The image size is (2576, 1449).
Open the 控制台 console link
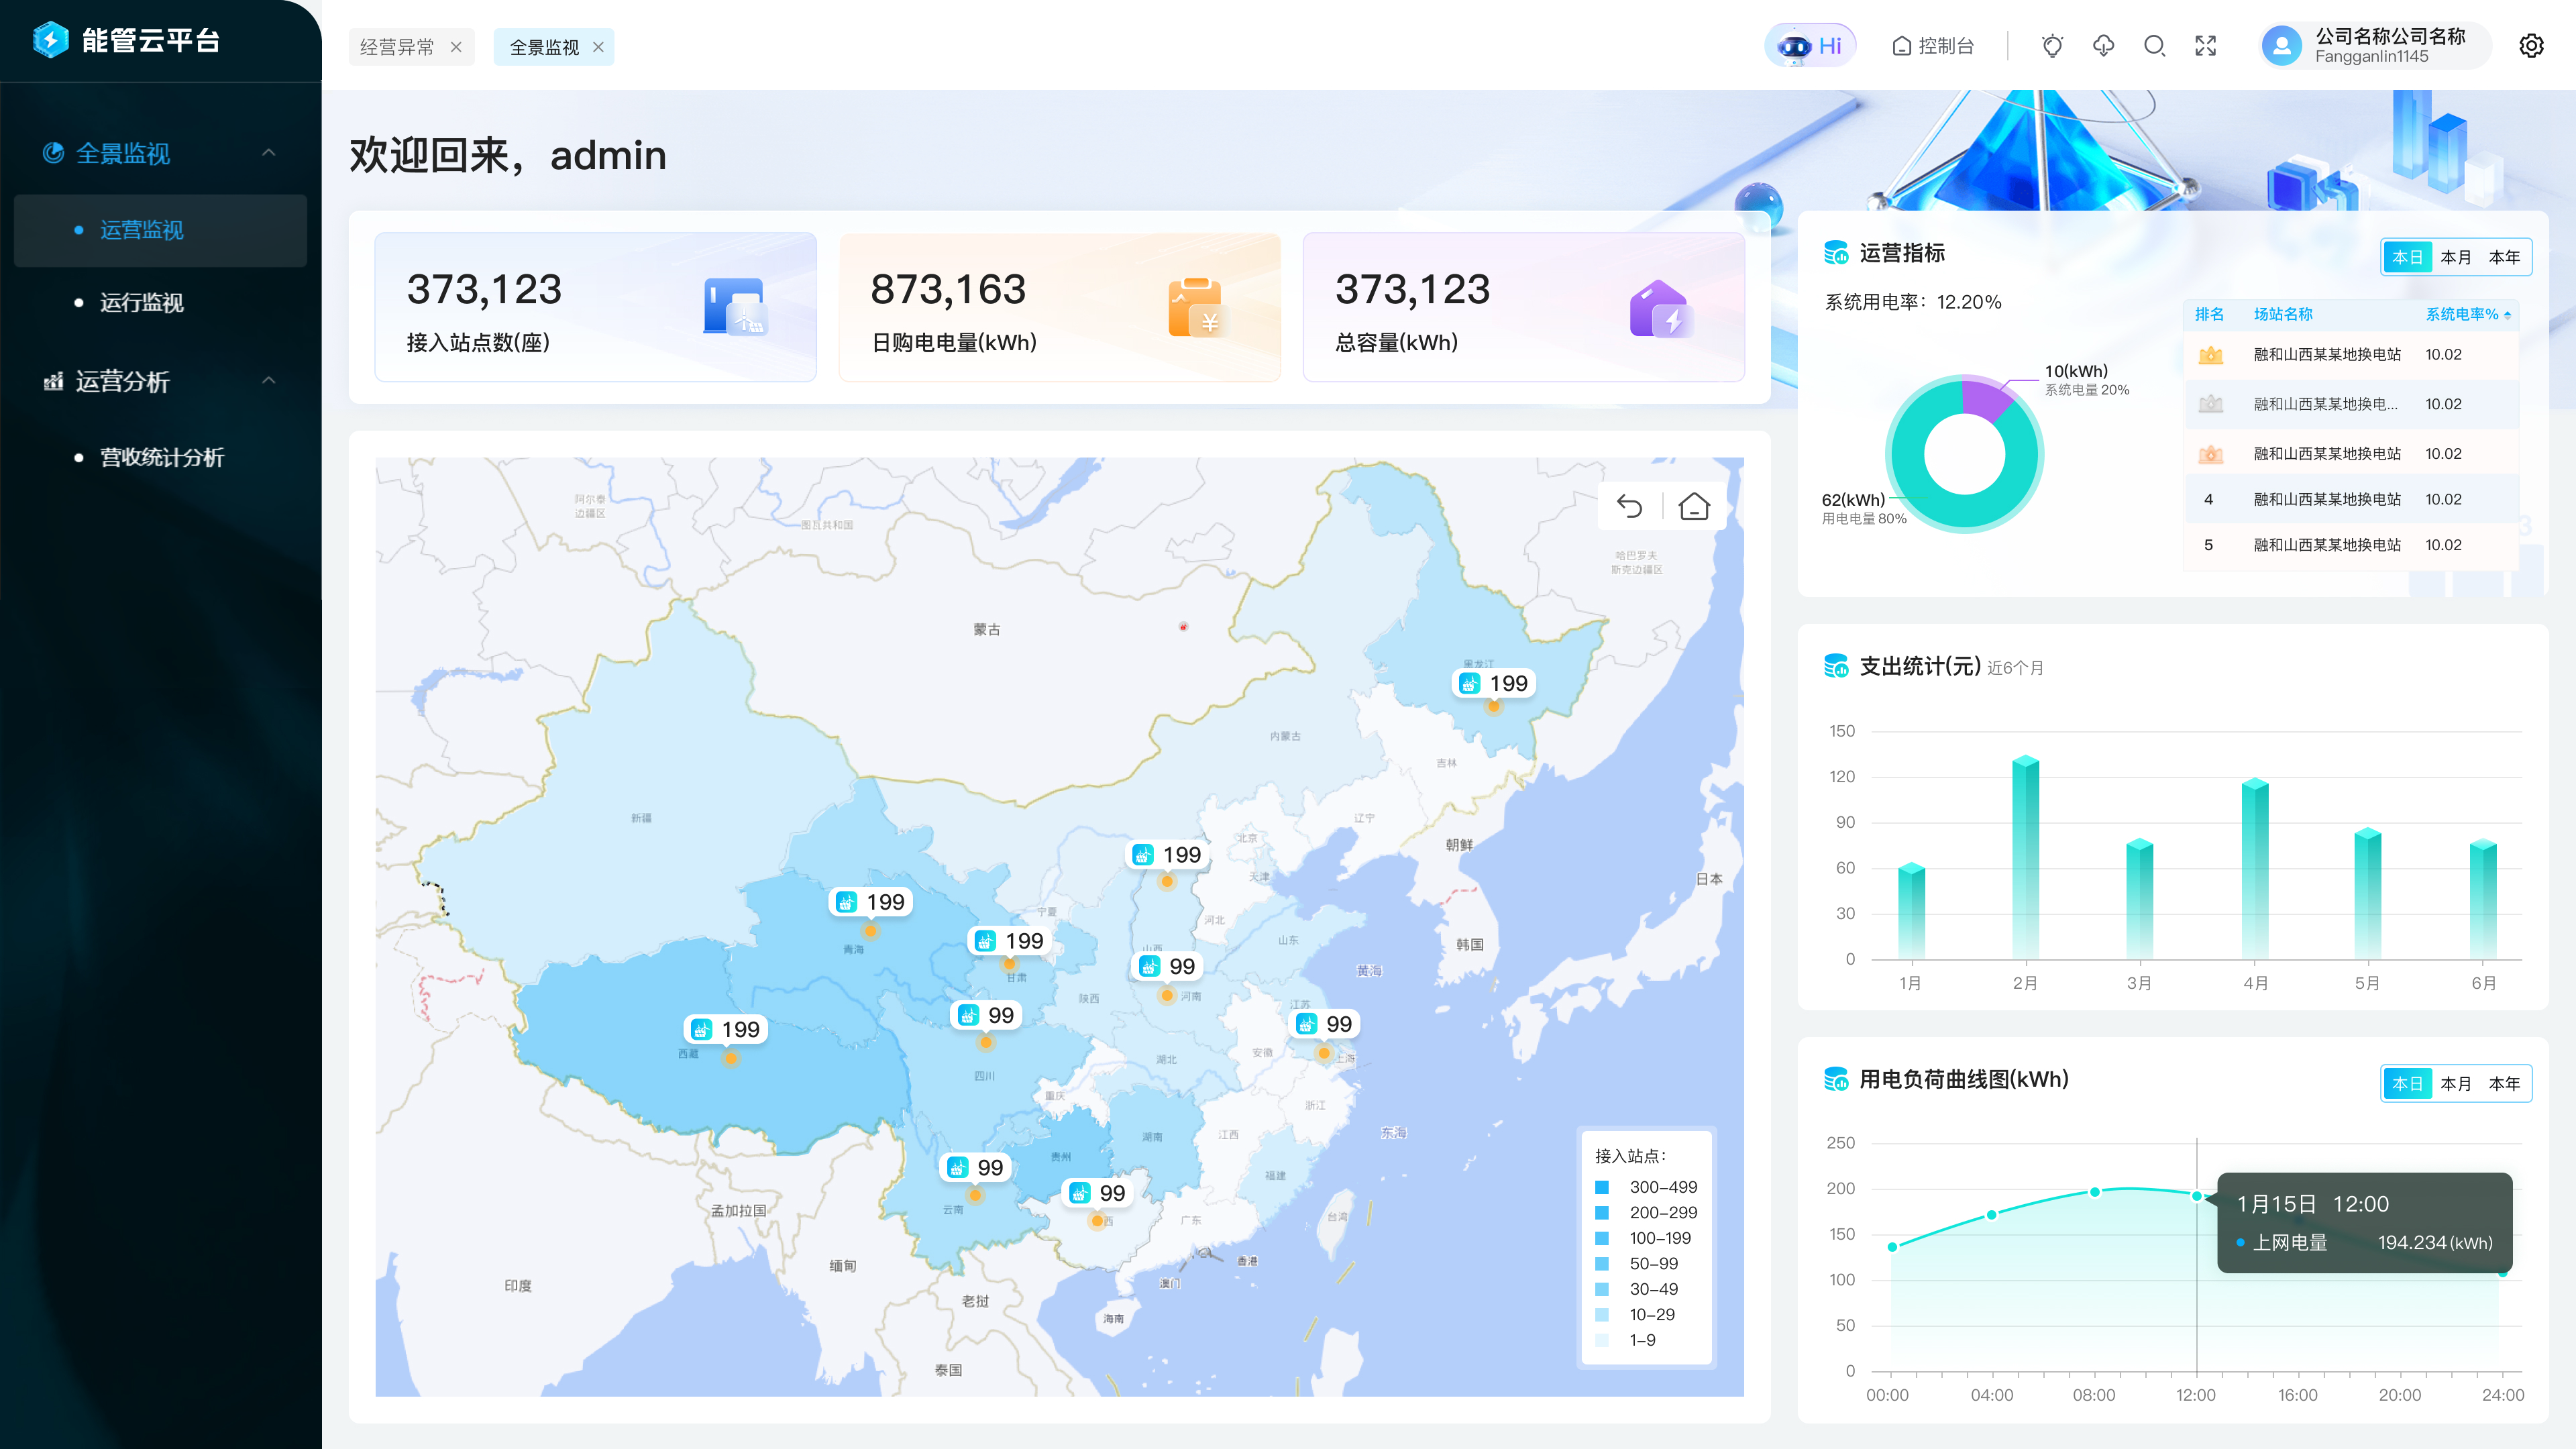[1933, 46]
